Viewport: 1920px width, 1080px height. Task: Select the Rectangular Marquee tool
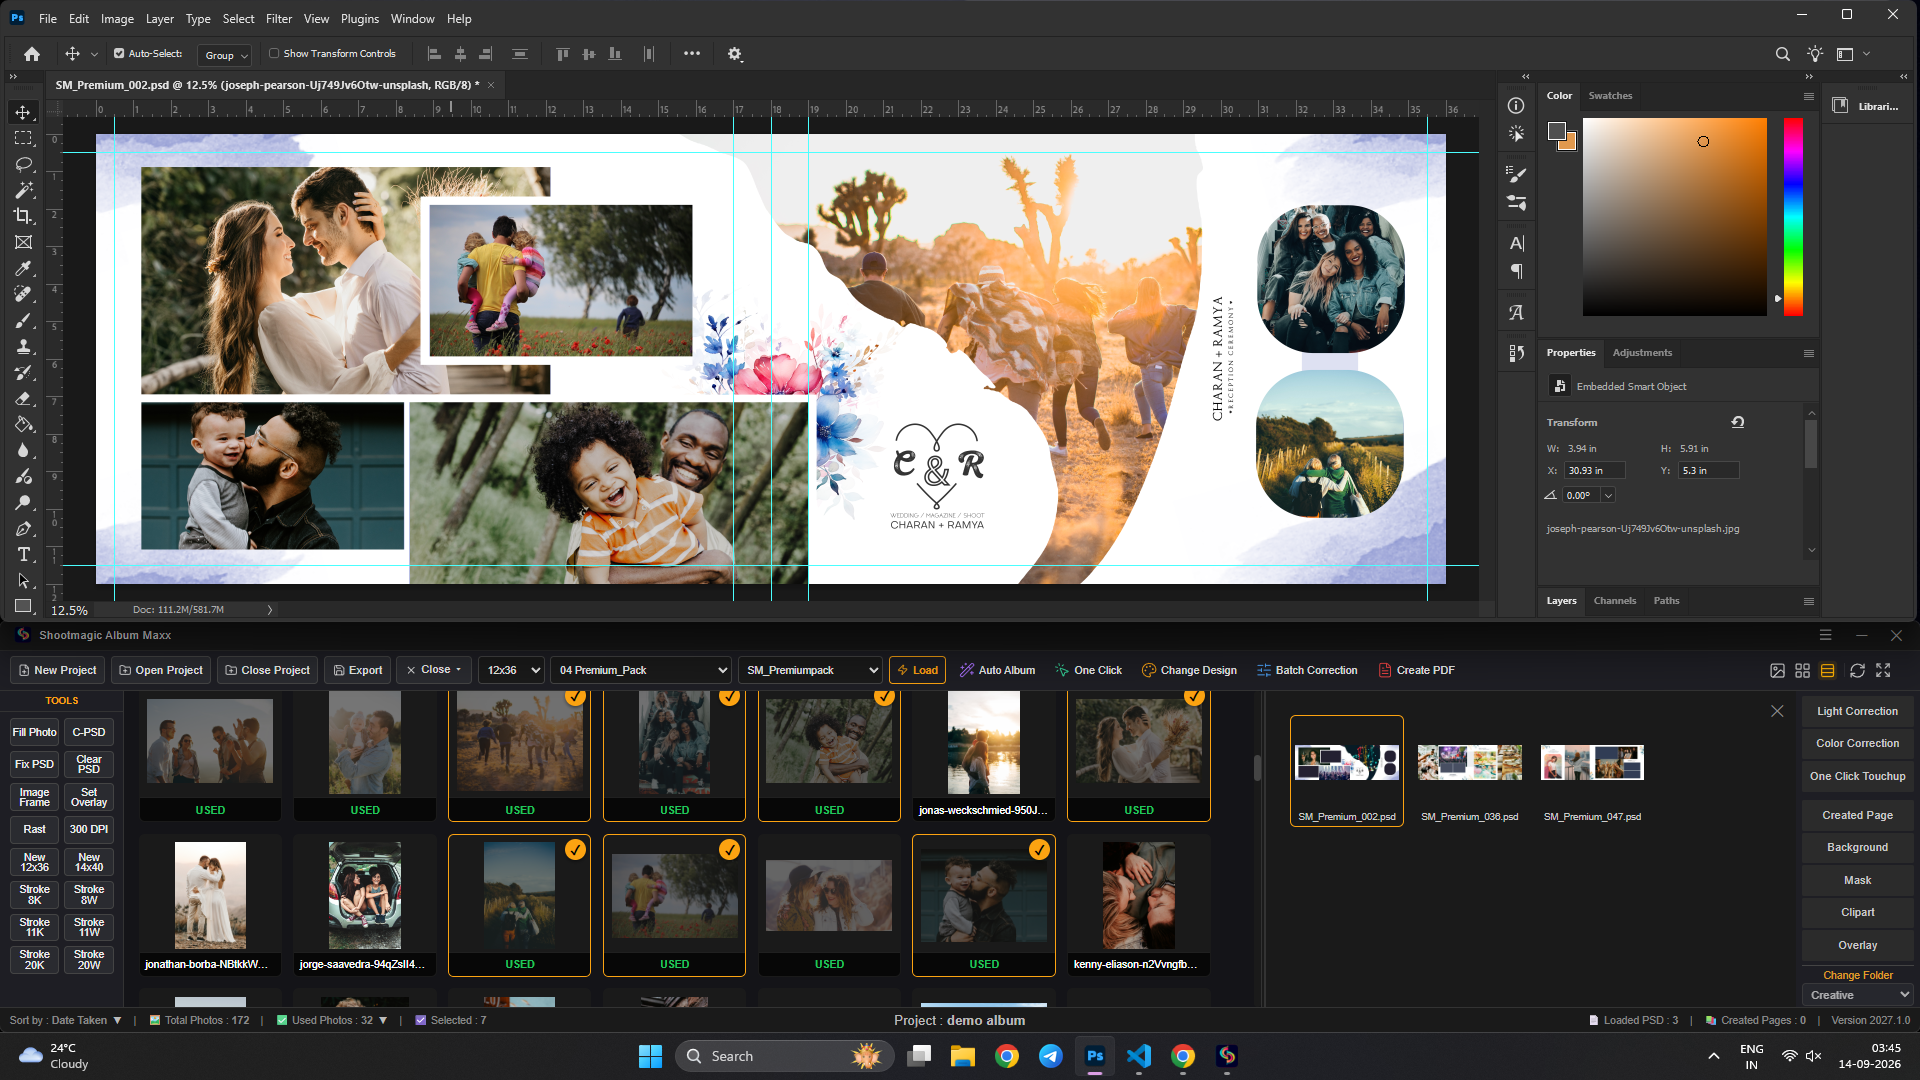coord(23,138)
